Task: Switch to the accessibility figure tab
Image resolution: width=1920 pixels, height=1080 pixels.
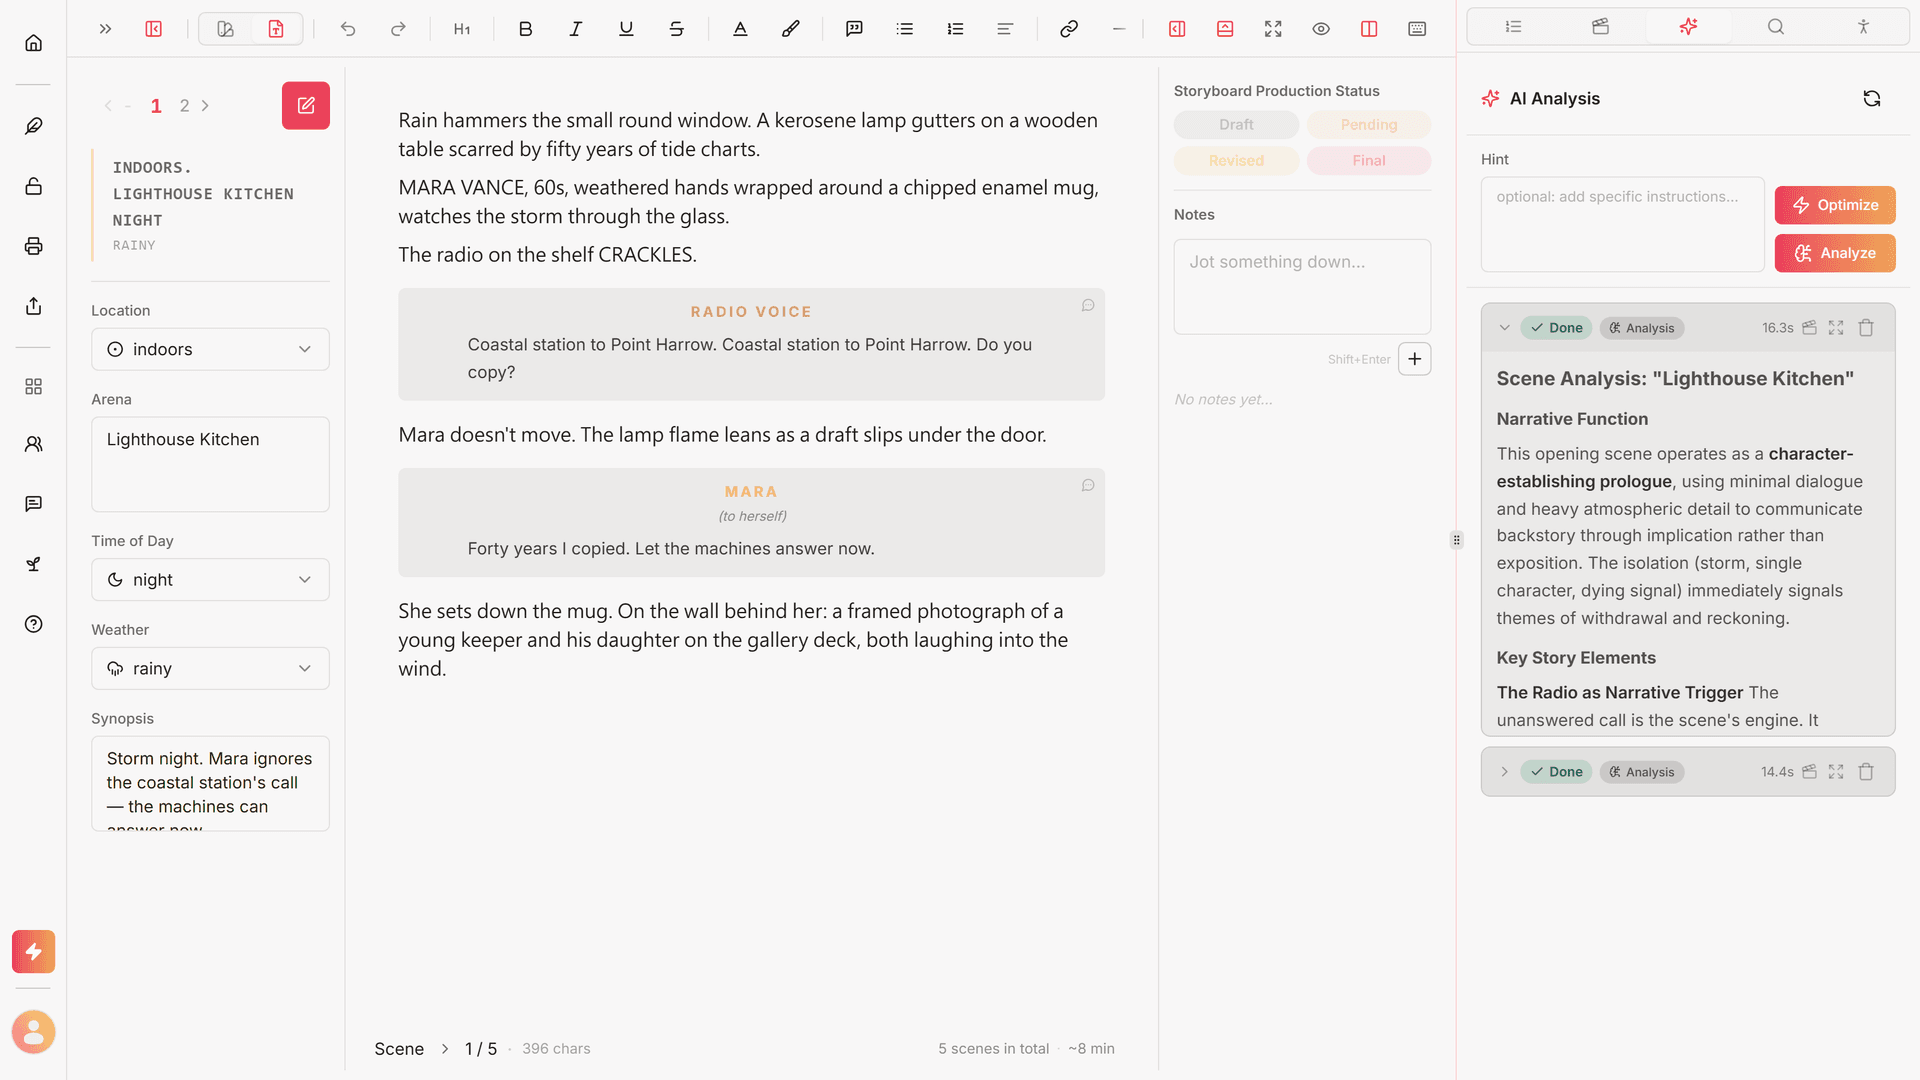Action: tap(1863, 27)
